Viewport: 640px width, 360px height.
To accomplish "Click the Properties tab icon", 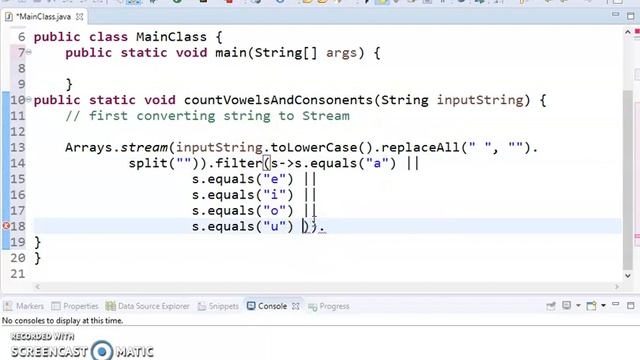I will point(56,306).
